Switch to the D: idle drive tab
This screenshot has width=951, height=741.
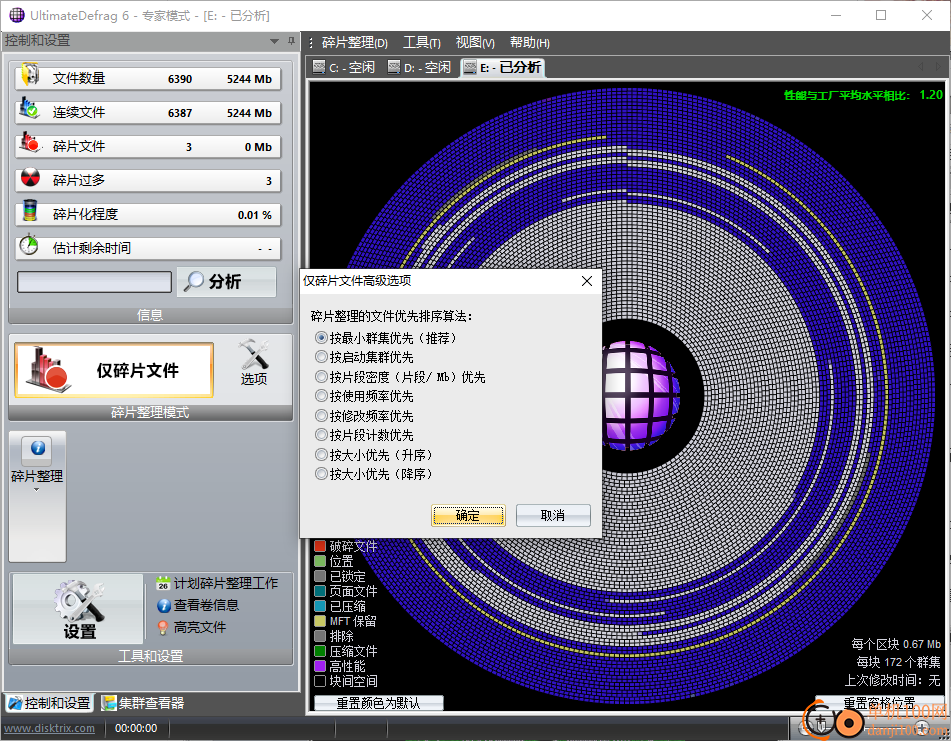point(420,67)
